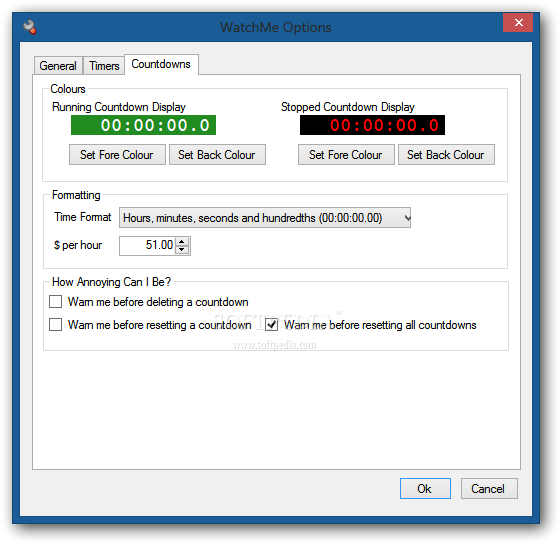Open the Time Format dropdown
The image size is (560, 544).
(265, 218)
